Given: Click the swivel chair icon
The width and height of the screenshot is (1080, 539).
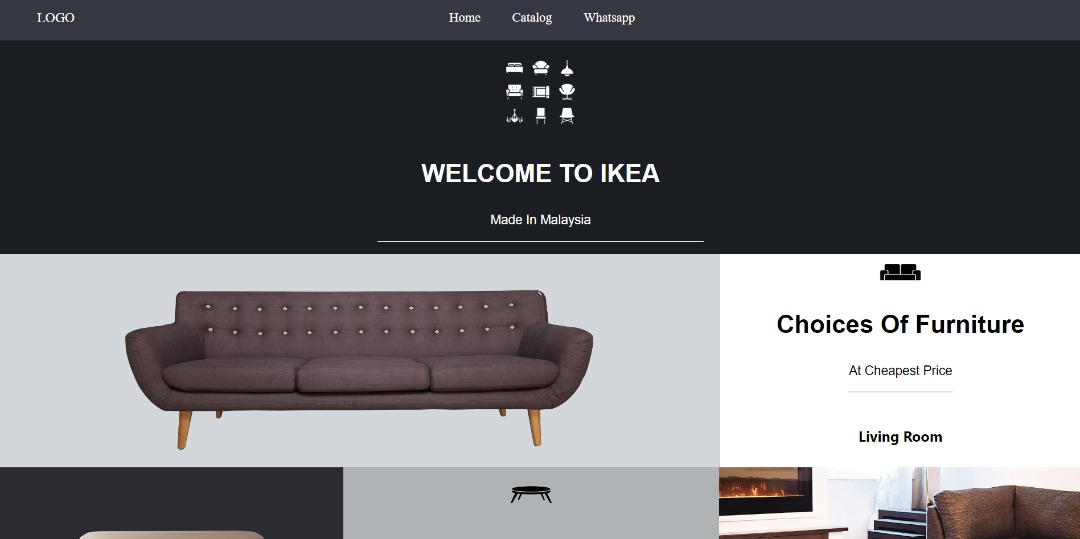Looking at the screenshot, I should (x=567, y=92).
